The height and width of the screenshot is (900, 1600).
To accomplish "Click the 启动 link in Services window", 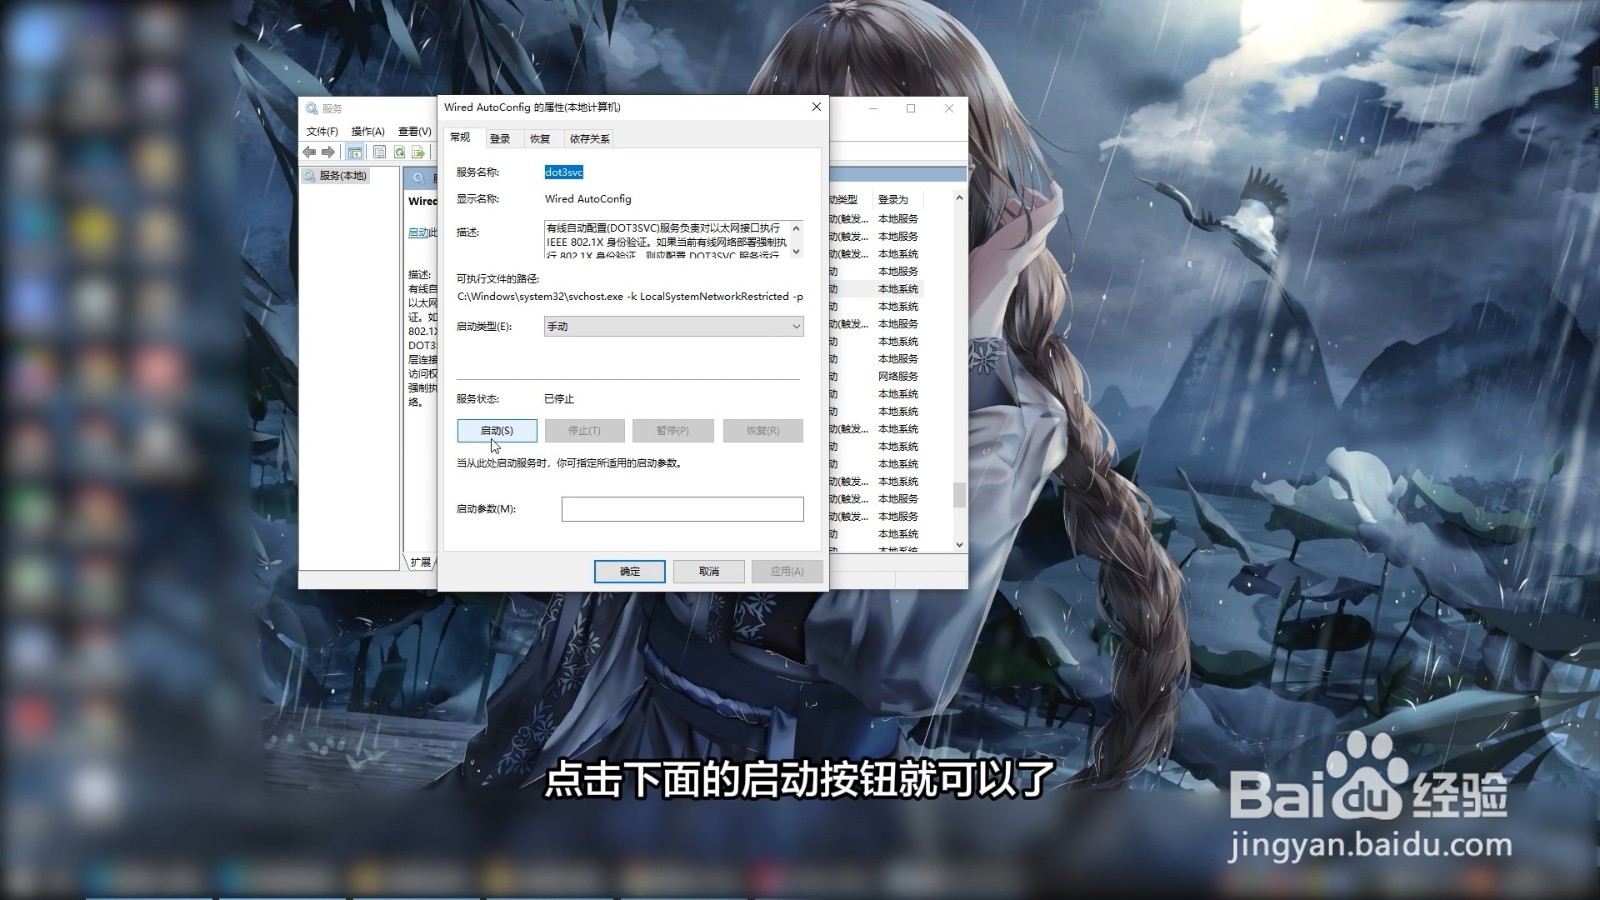I will point(418,232).
